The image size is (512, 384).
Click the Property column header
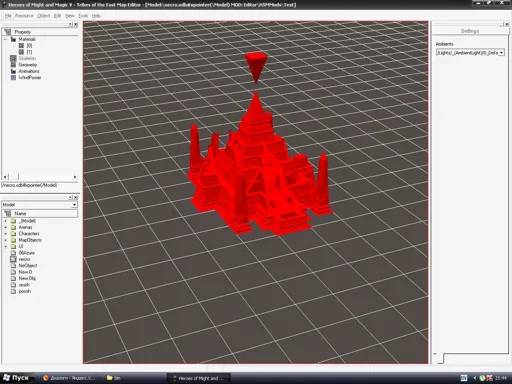click(40, 32)
